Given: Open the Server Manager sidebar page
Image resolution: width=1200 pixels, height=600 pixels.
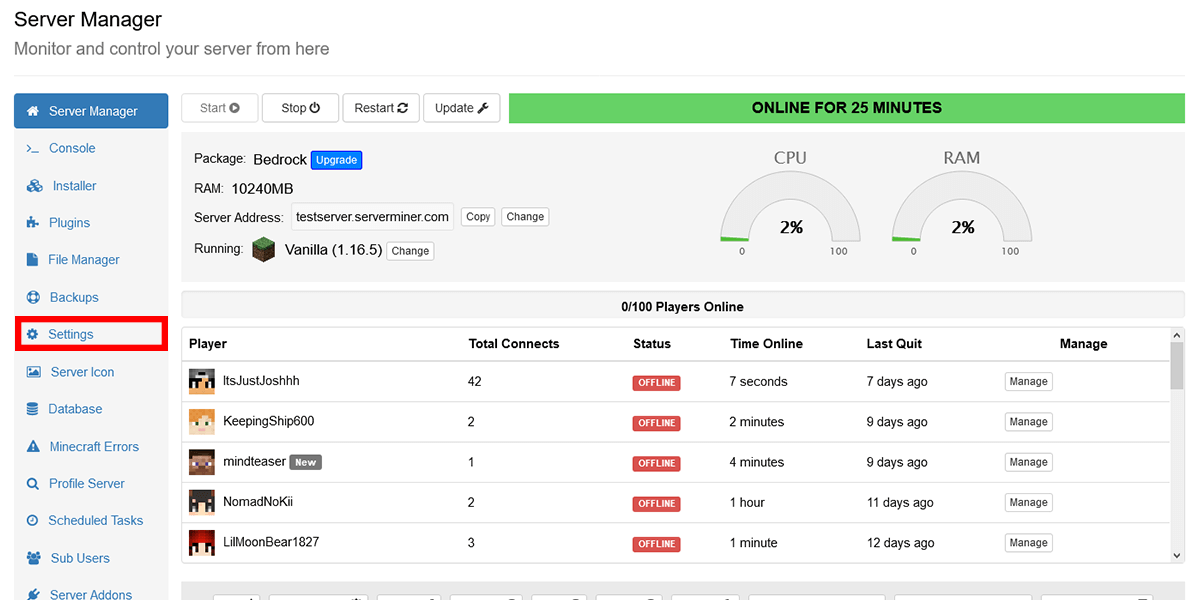Looking at the screenshot, I should pos(91,111).
